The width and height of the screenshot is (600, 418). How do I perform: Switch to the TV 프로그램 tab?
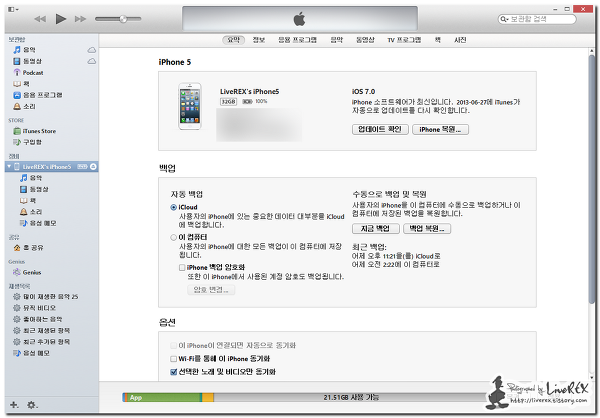(404, 40)
